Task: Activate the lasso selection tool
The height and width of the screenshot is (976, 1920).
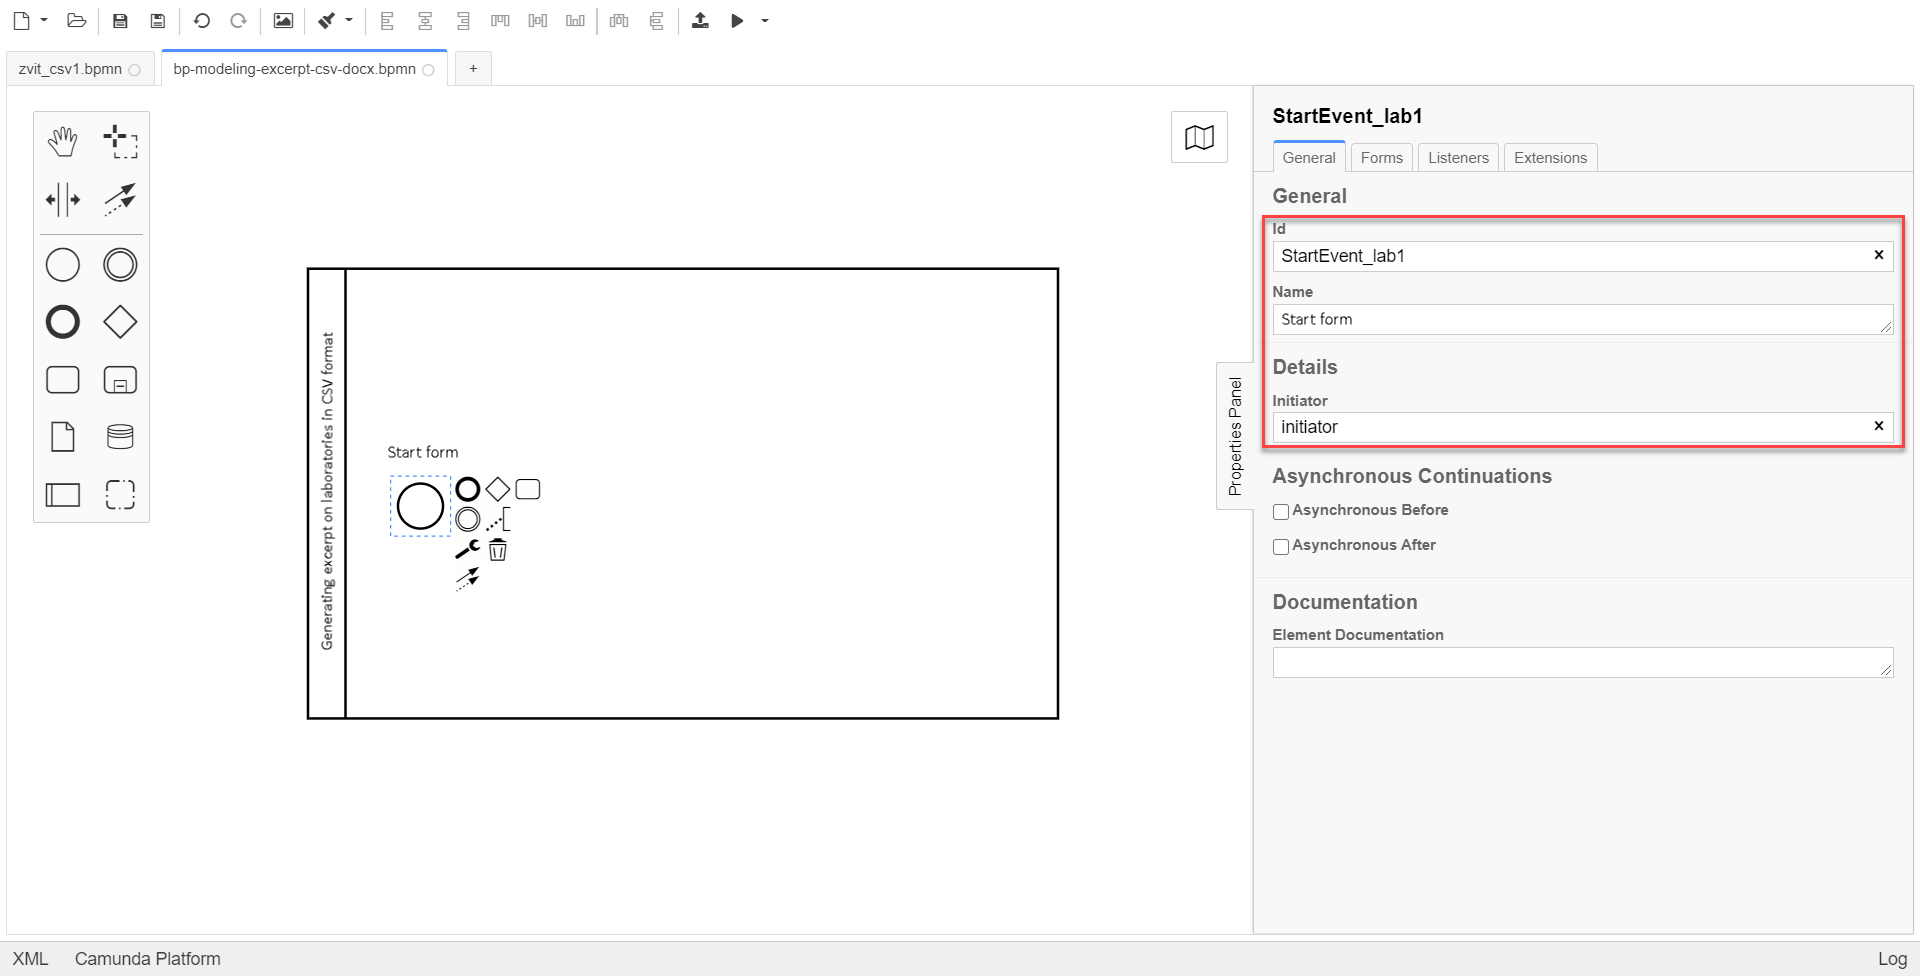Action: click(120, 142)
